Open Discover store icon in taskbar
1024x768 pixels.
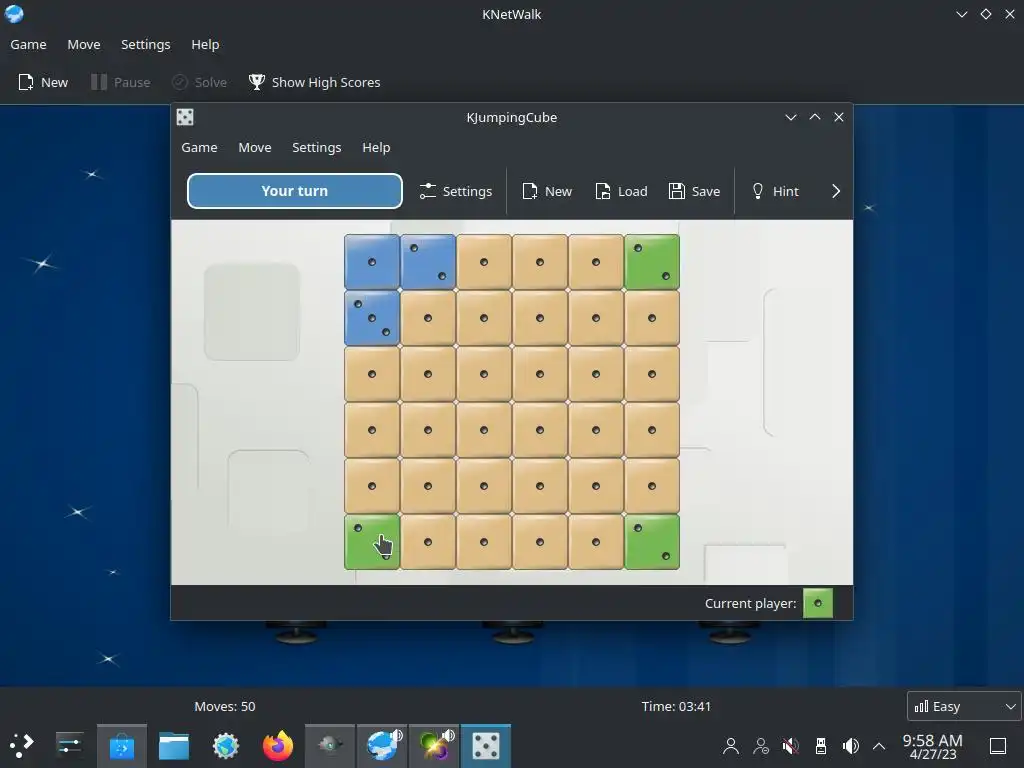pyautogui.click(x=121, y=746)
